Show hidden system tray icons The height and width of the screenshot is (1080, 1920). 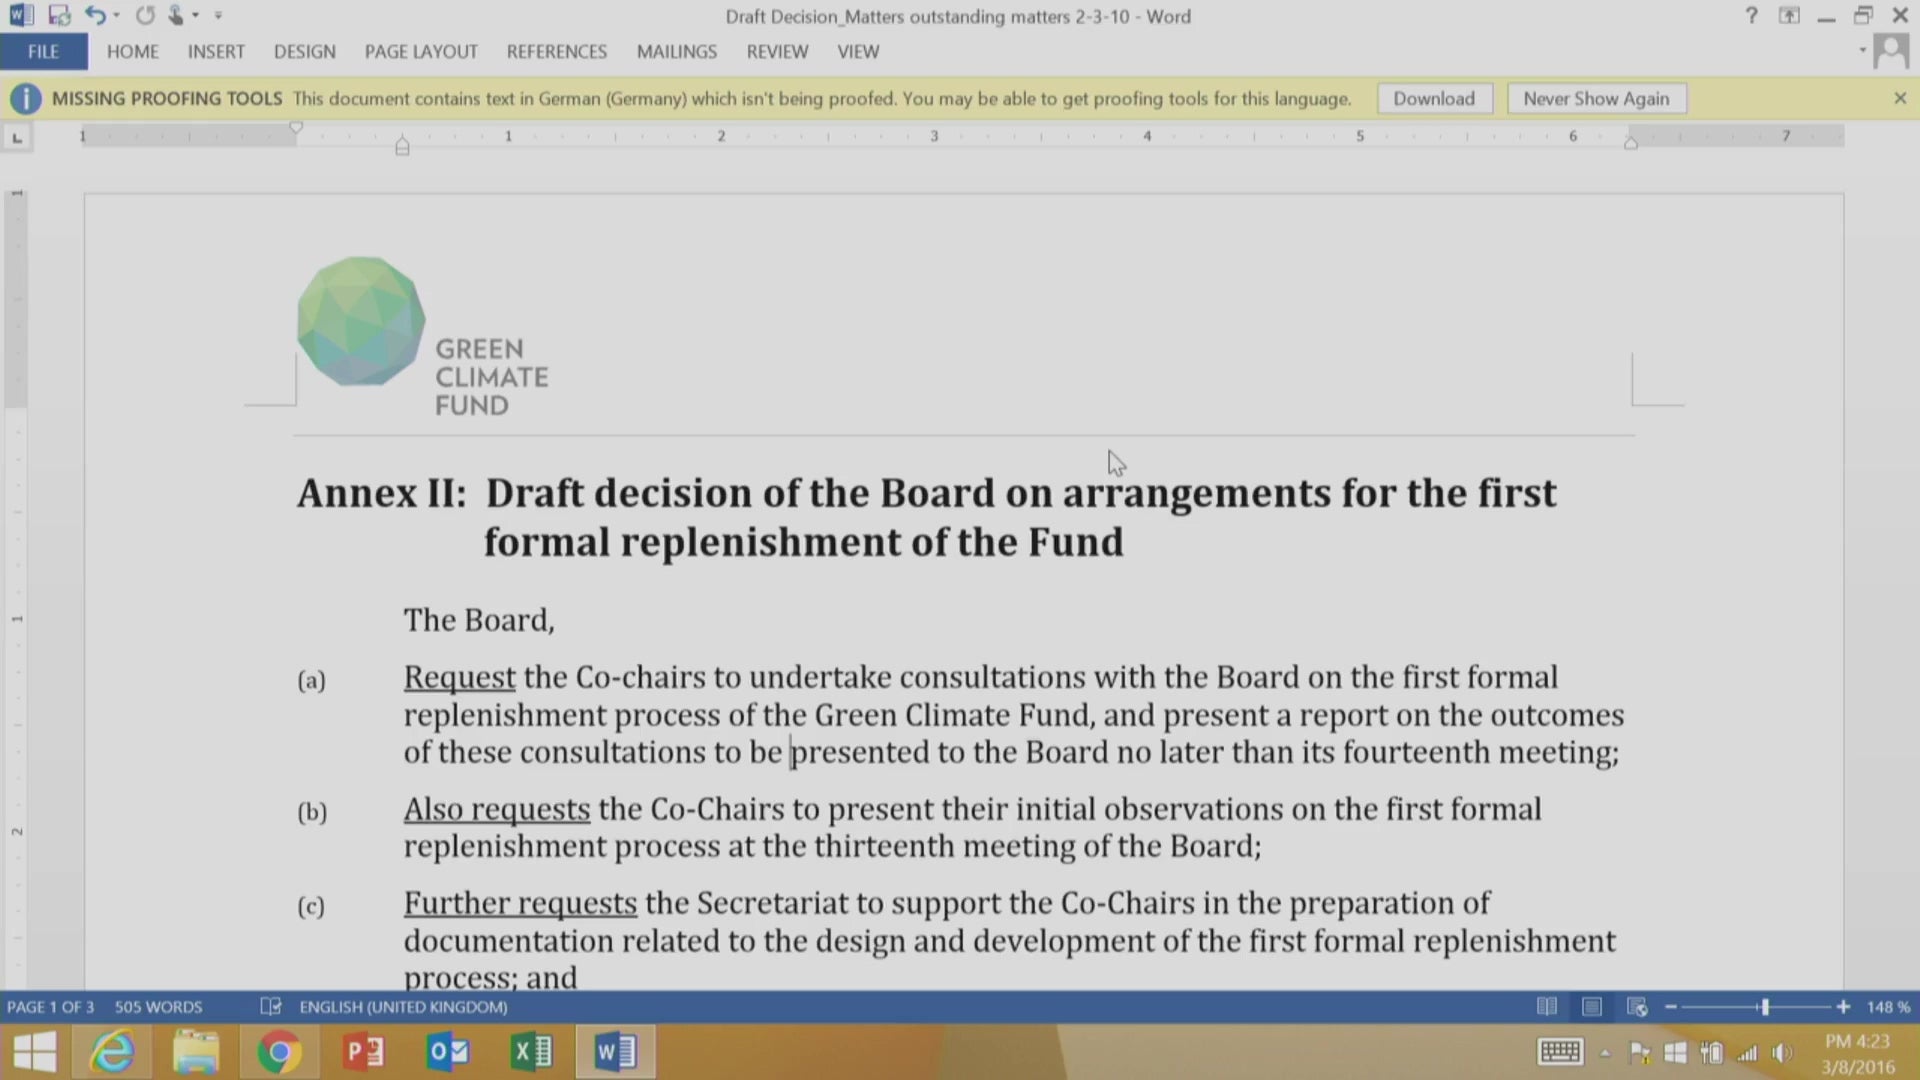pyautogui.click(x=1605, y=1053)
